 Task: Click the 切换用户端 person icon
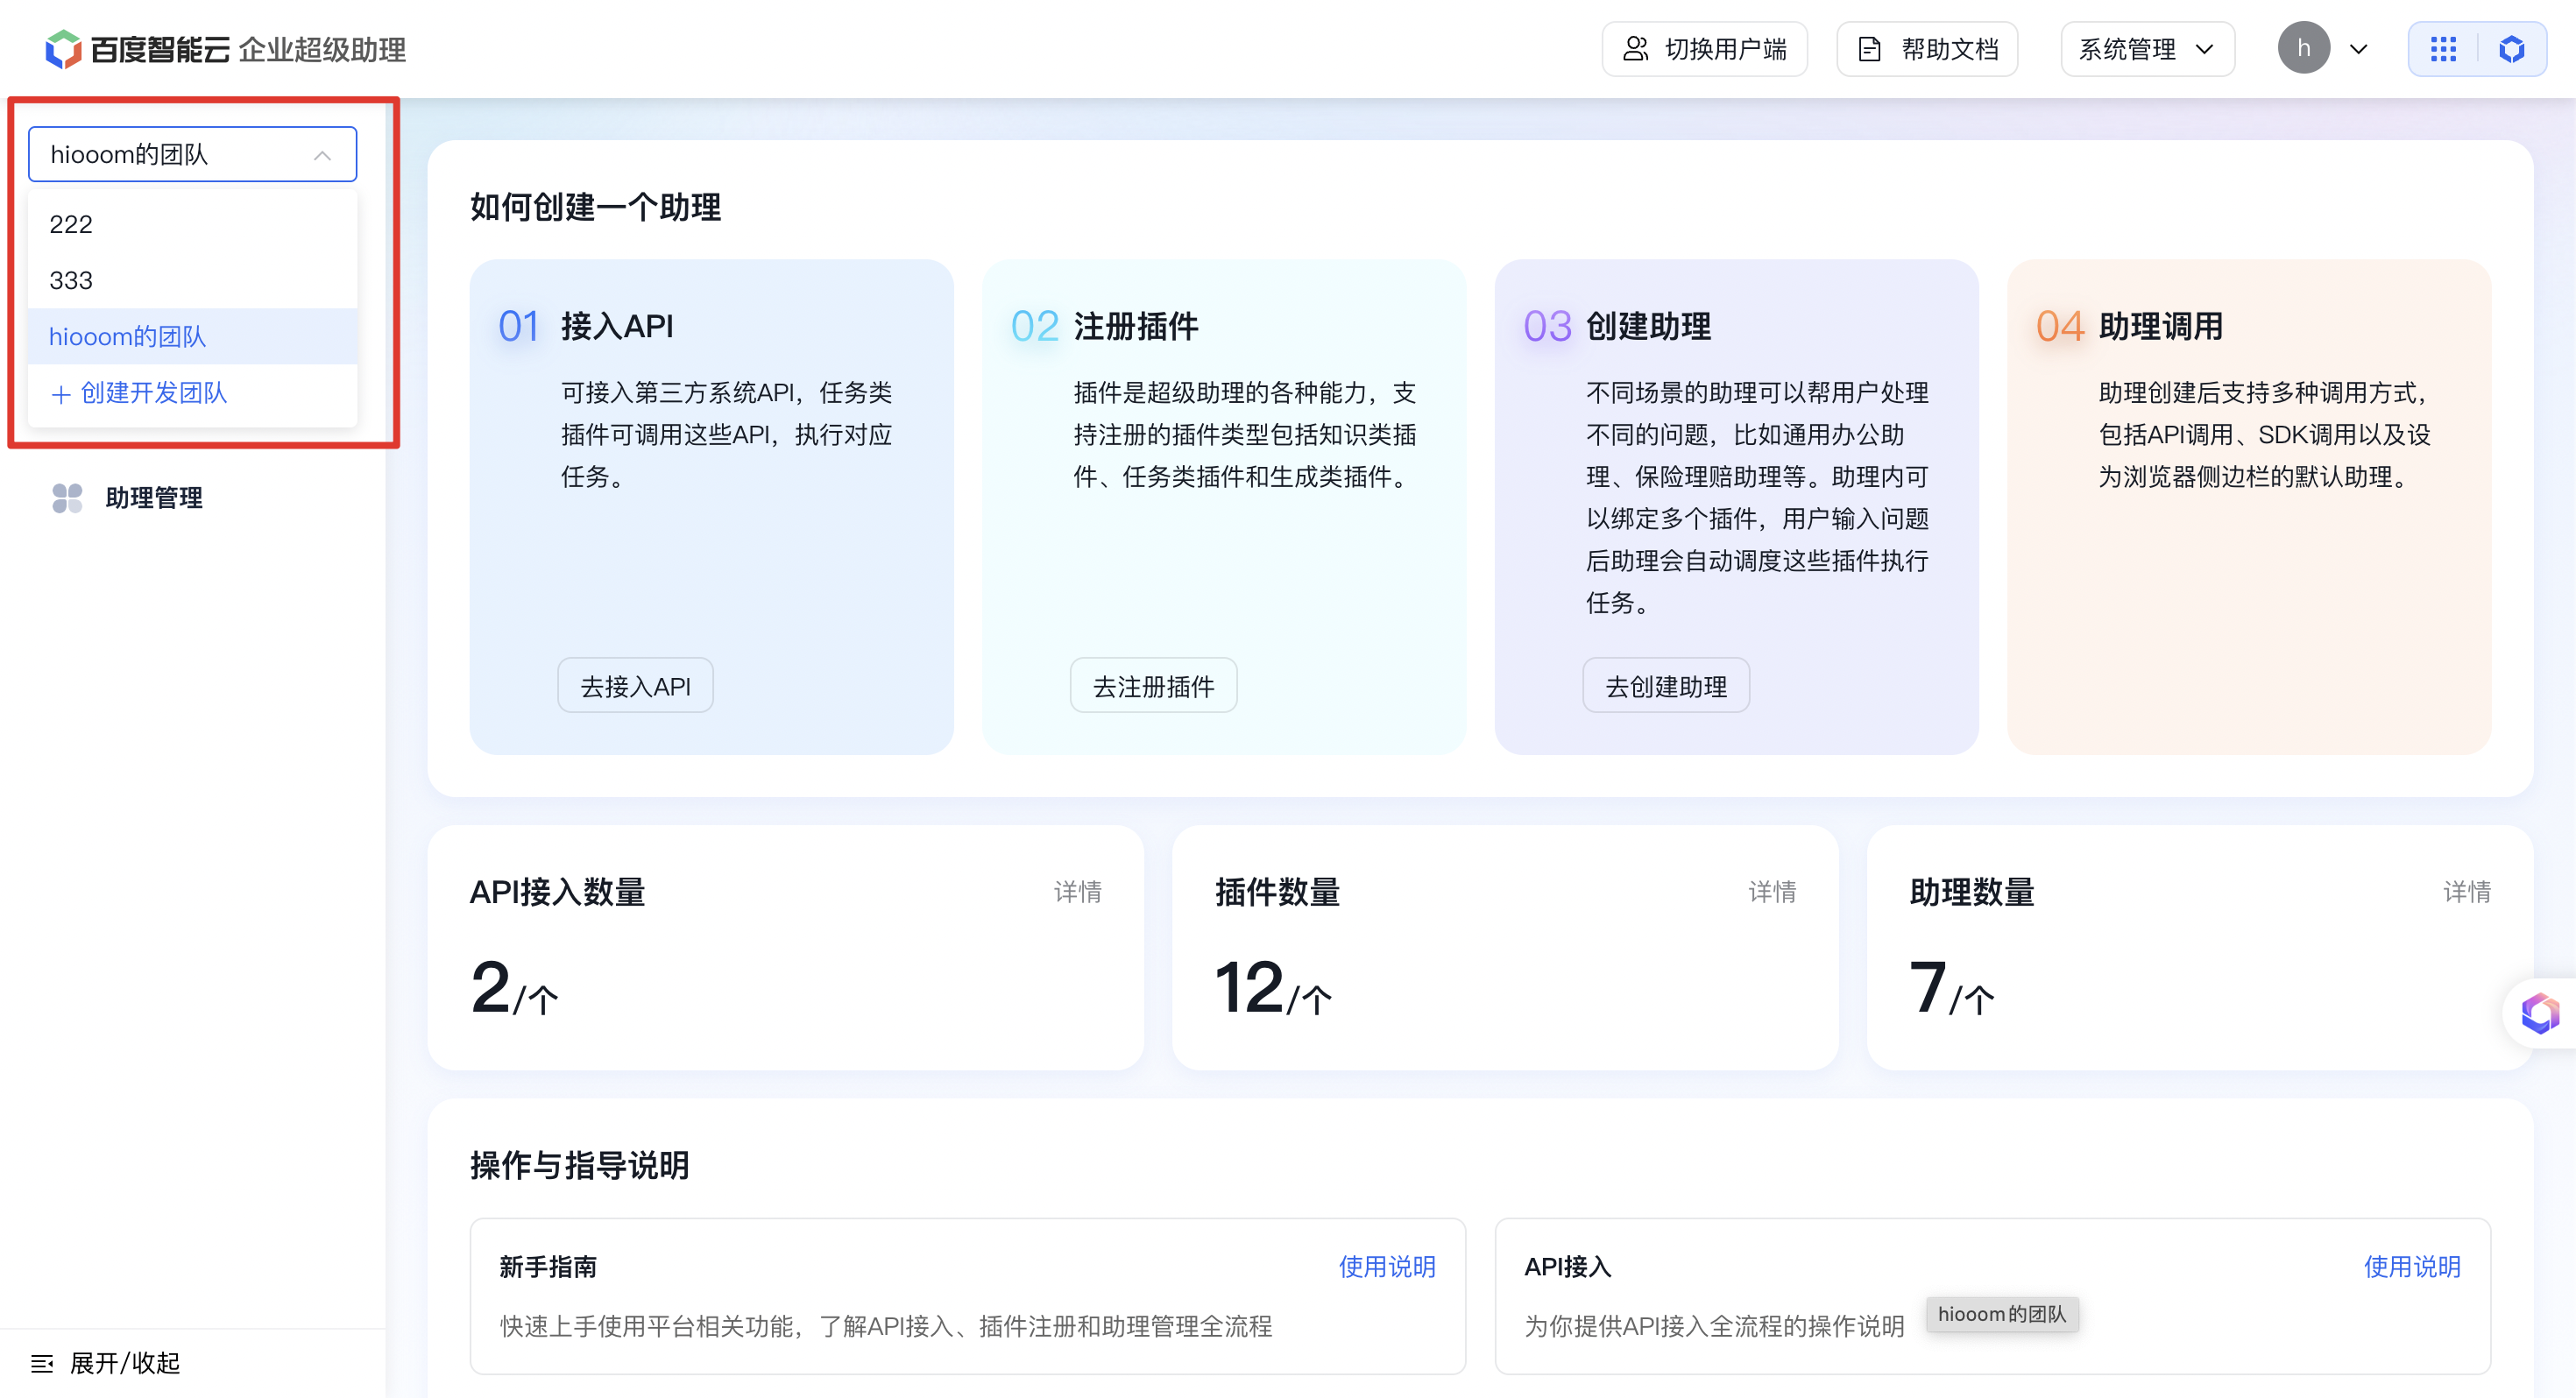(1635, 49)
